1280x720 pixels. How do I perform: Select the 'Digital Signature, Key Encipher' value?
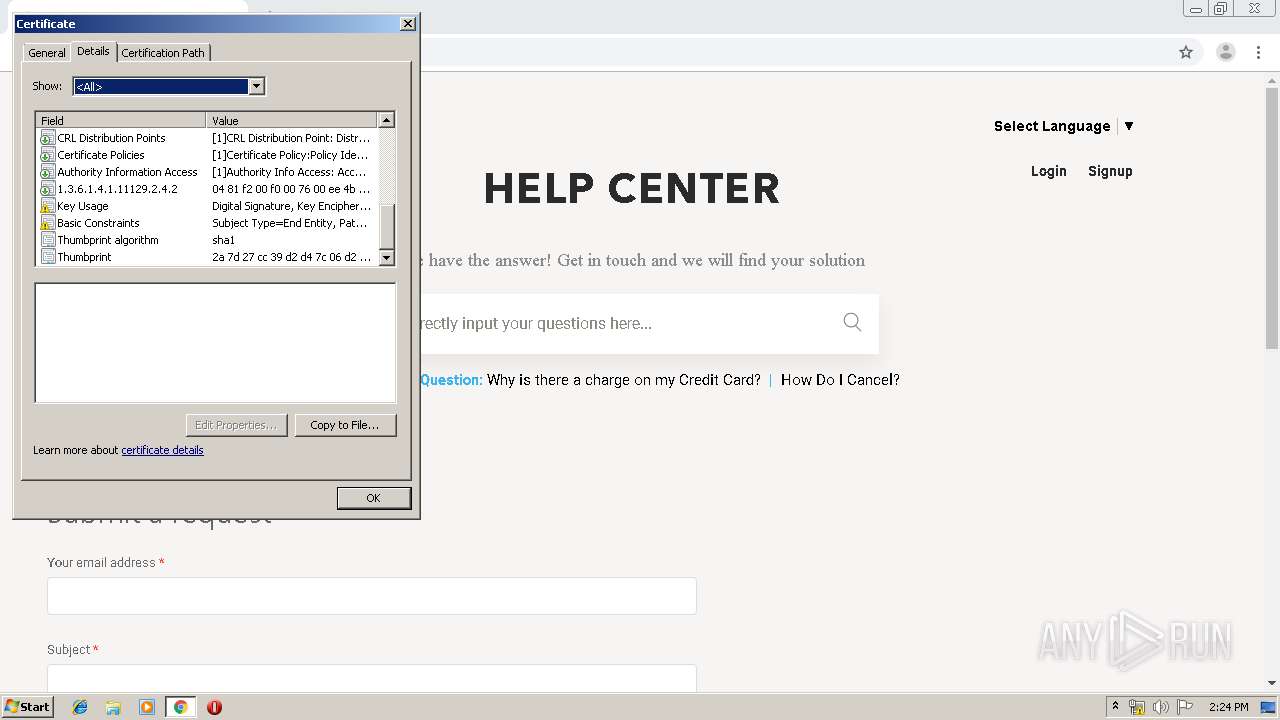click(291, 206)
